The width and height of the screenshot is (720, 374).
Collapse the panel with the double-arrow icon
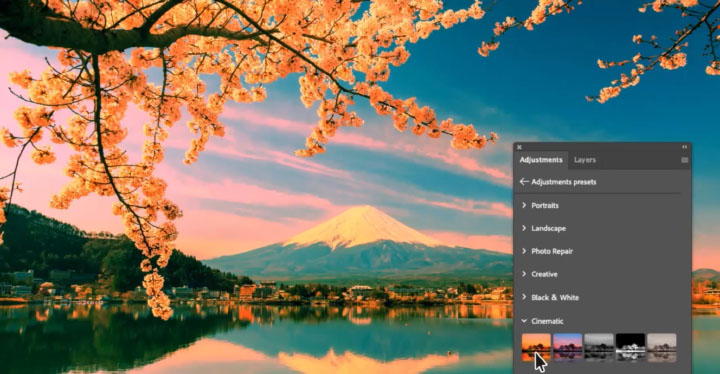[685, 147]
